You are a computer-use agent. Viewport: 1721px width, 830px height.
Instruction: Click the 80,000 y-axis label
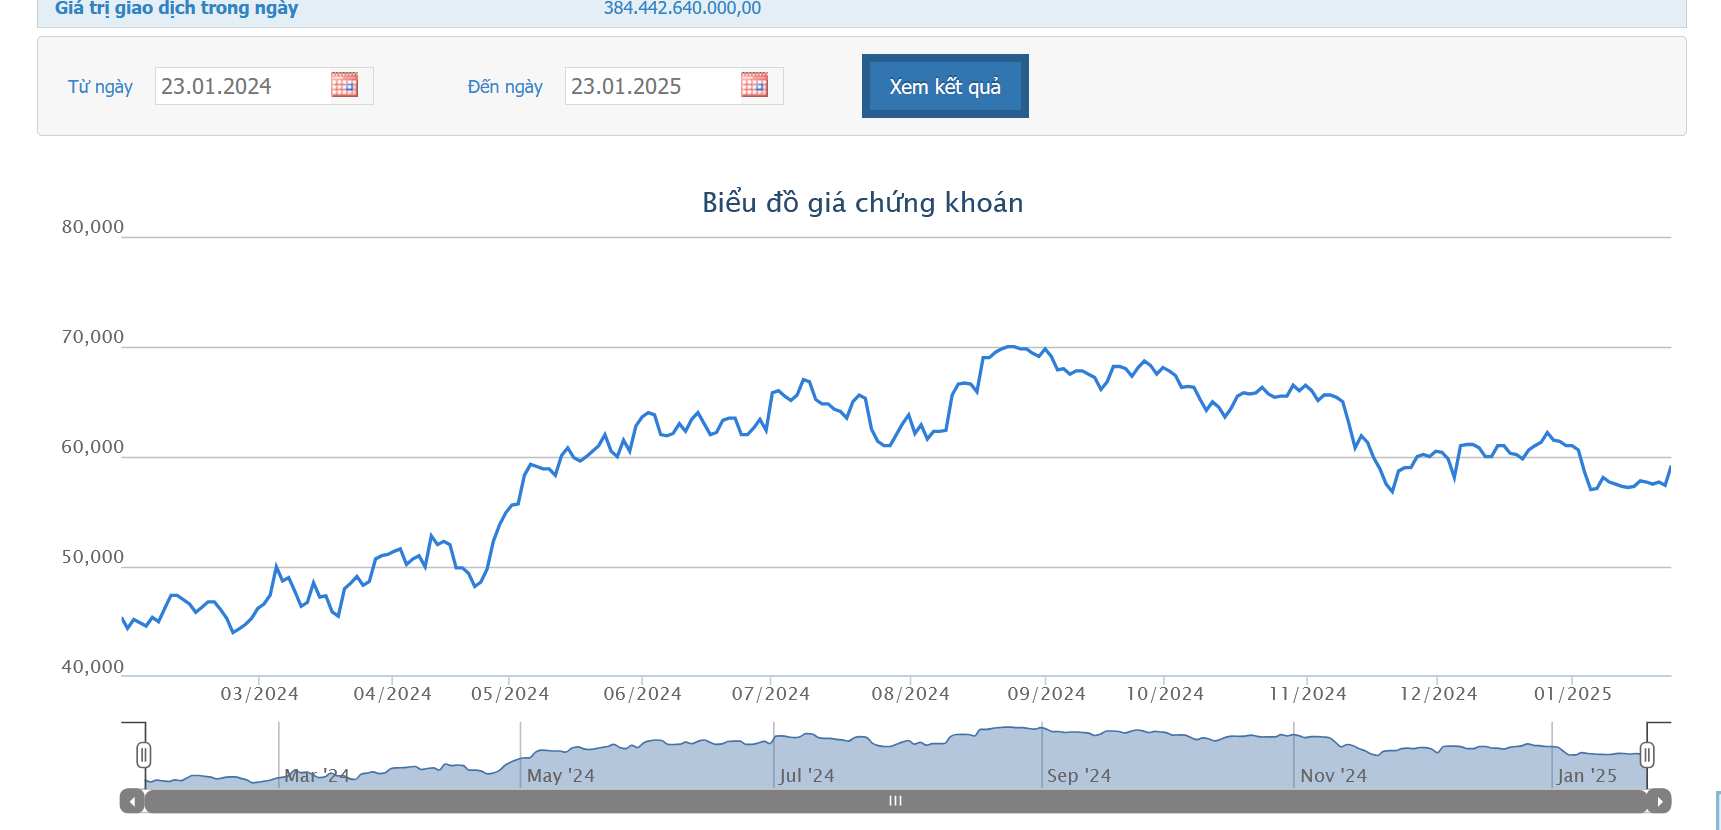(93, 227)
